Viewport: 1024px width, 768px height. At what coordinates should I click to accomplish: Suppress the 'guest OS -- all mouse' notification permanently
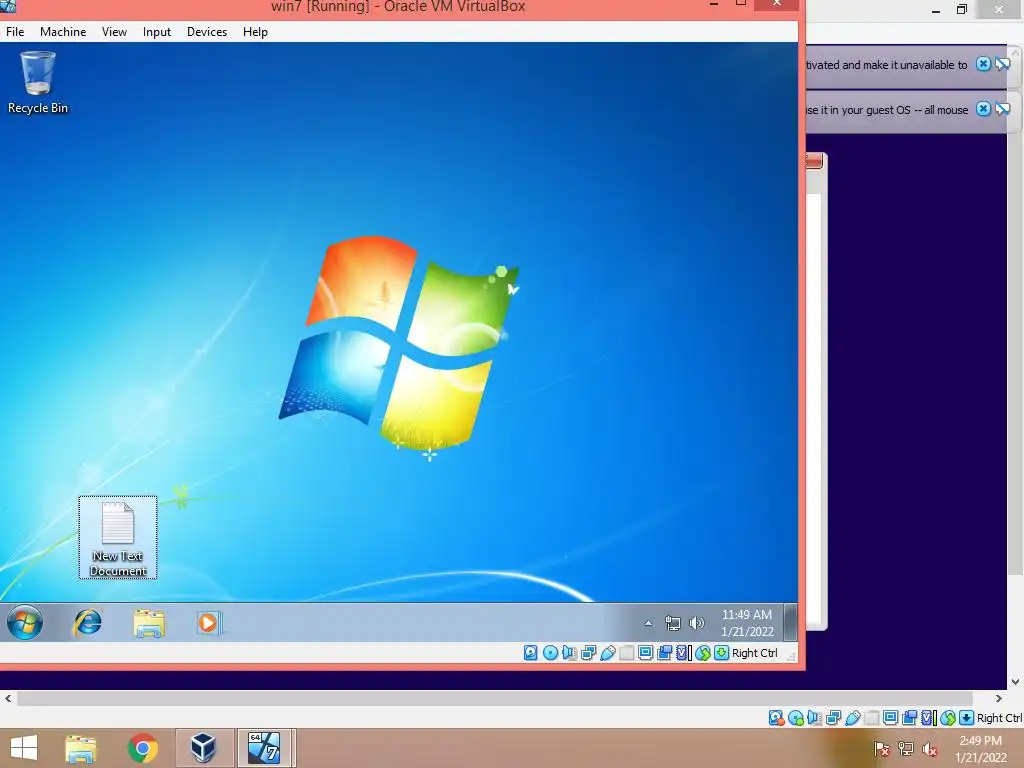coord(1002,109)
